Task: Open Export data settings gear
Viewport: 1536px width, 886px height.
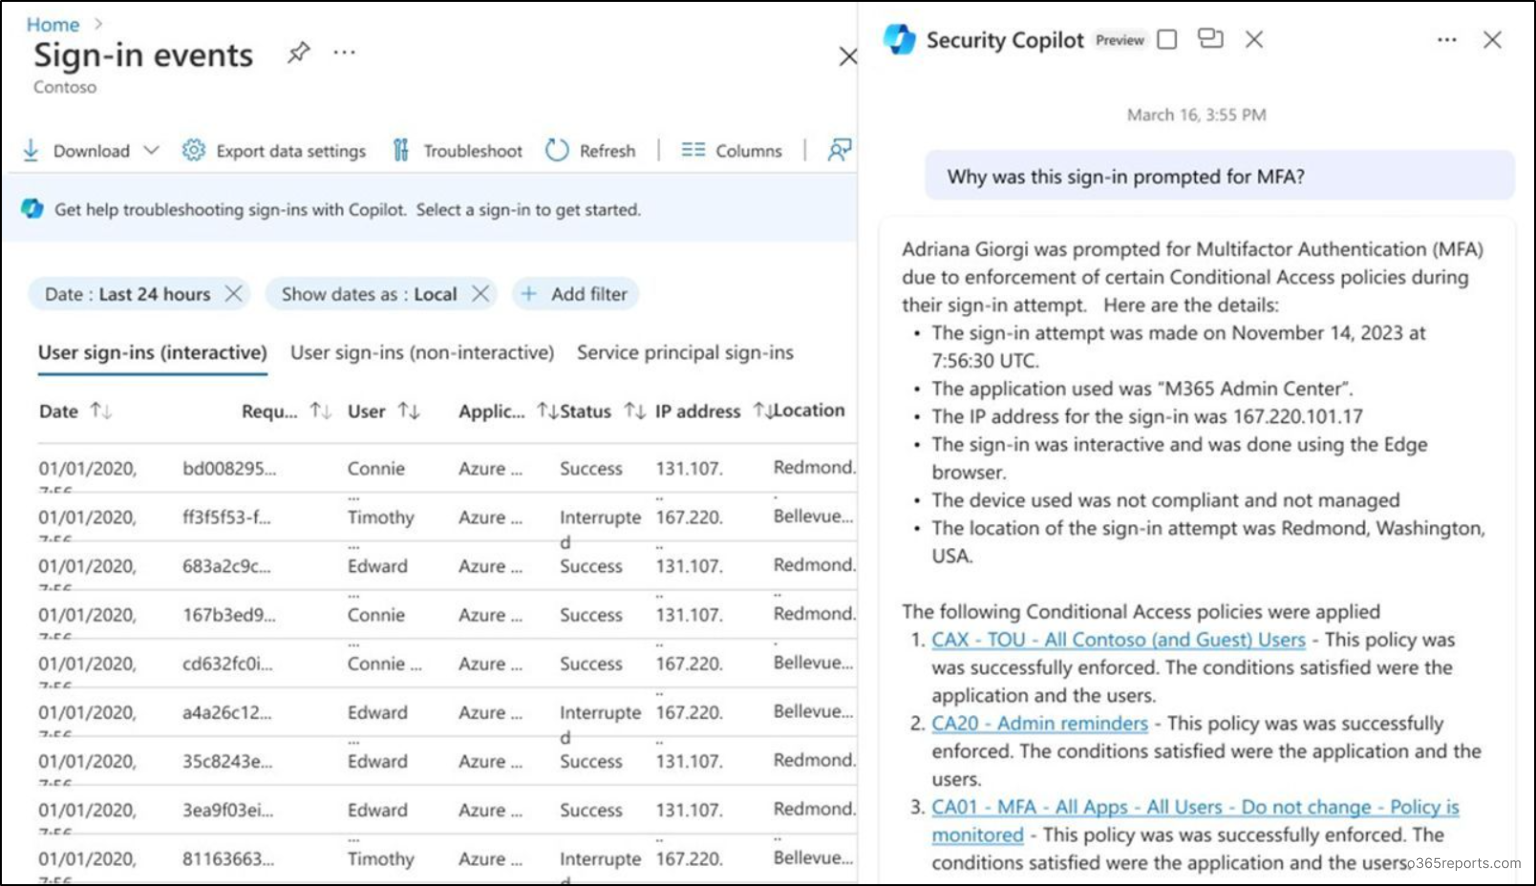Action: (x=193, y=150)
